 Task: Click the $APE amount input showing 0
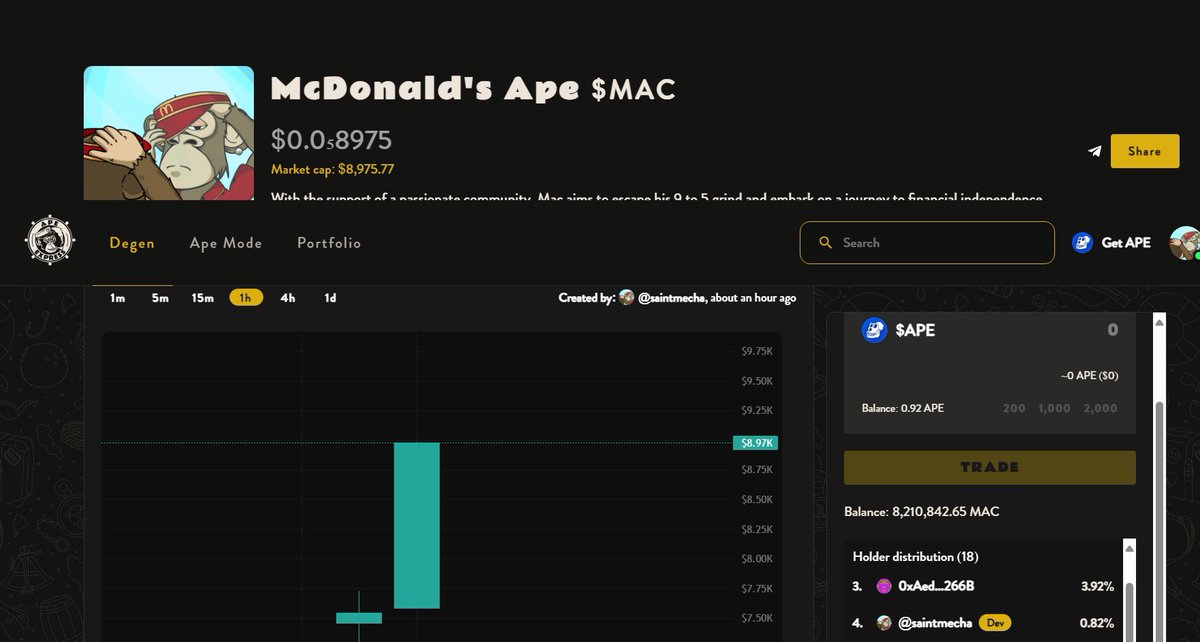pyautogui.click(x=1112, y=330)
